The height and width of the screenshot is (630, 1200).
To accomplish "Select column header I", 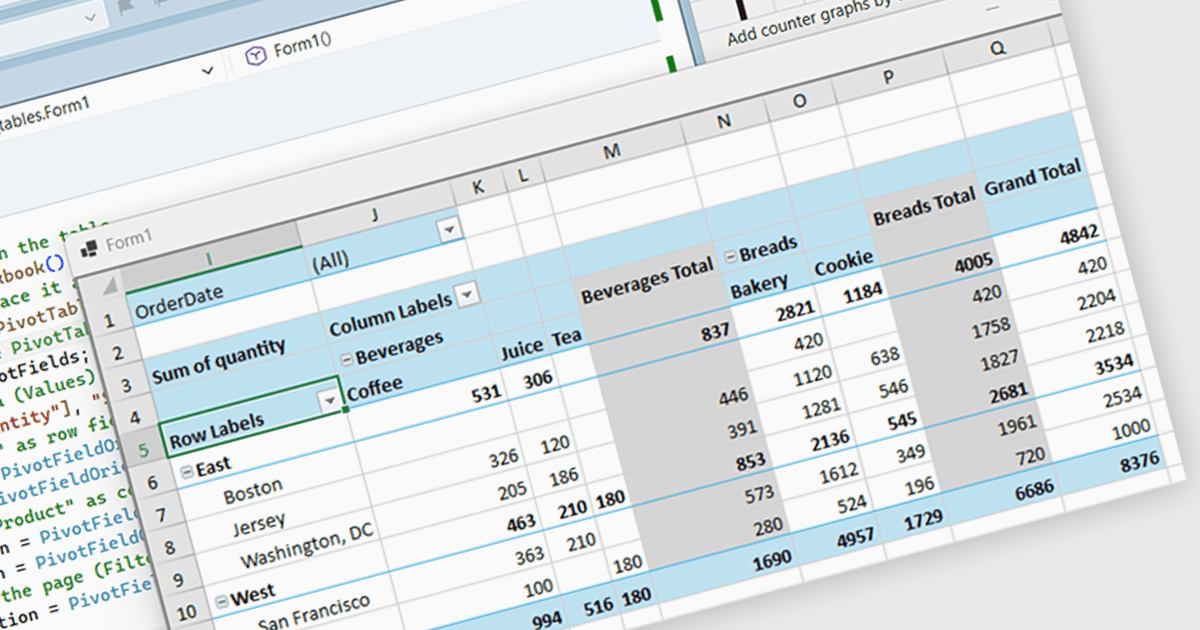I will [x=210, y=258].
